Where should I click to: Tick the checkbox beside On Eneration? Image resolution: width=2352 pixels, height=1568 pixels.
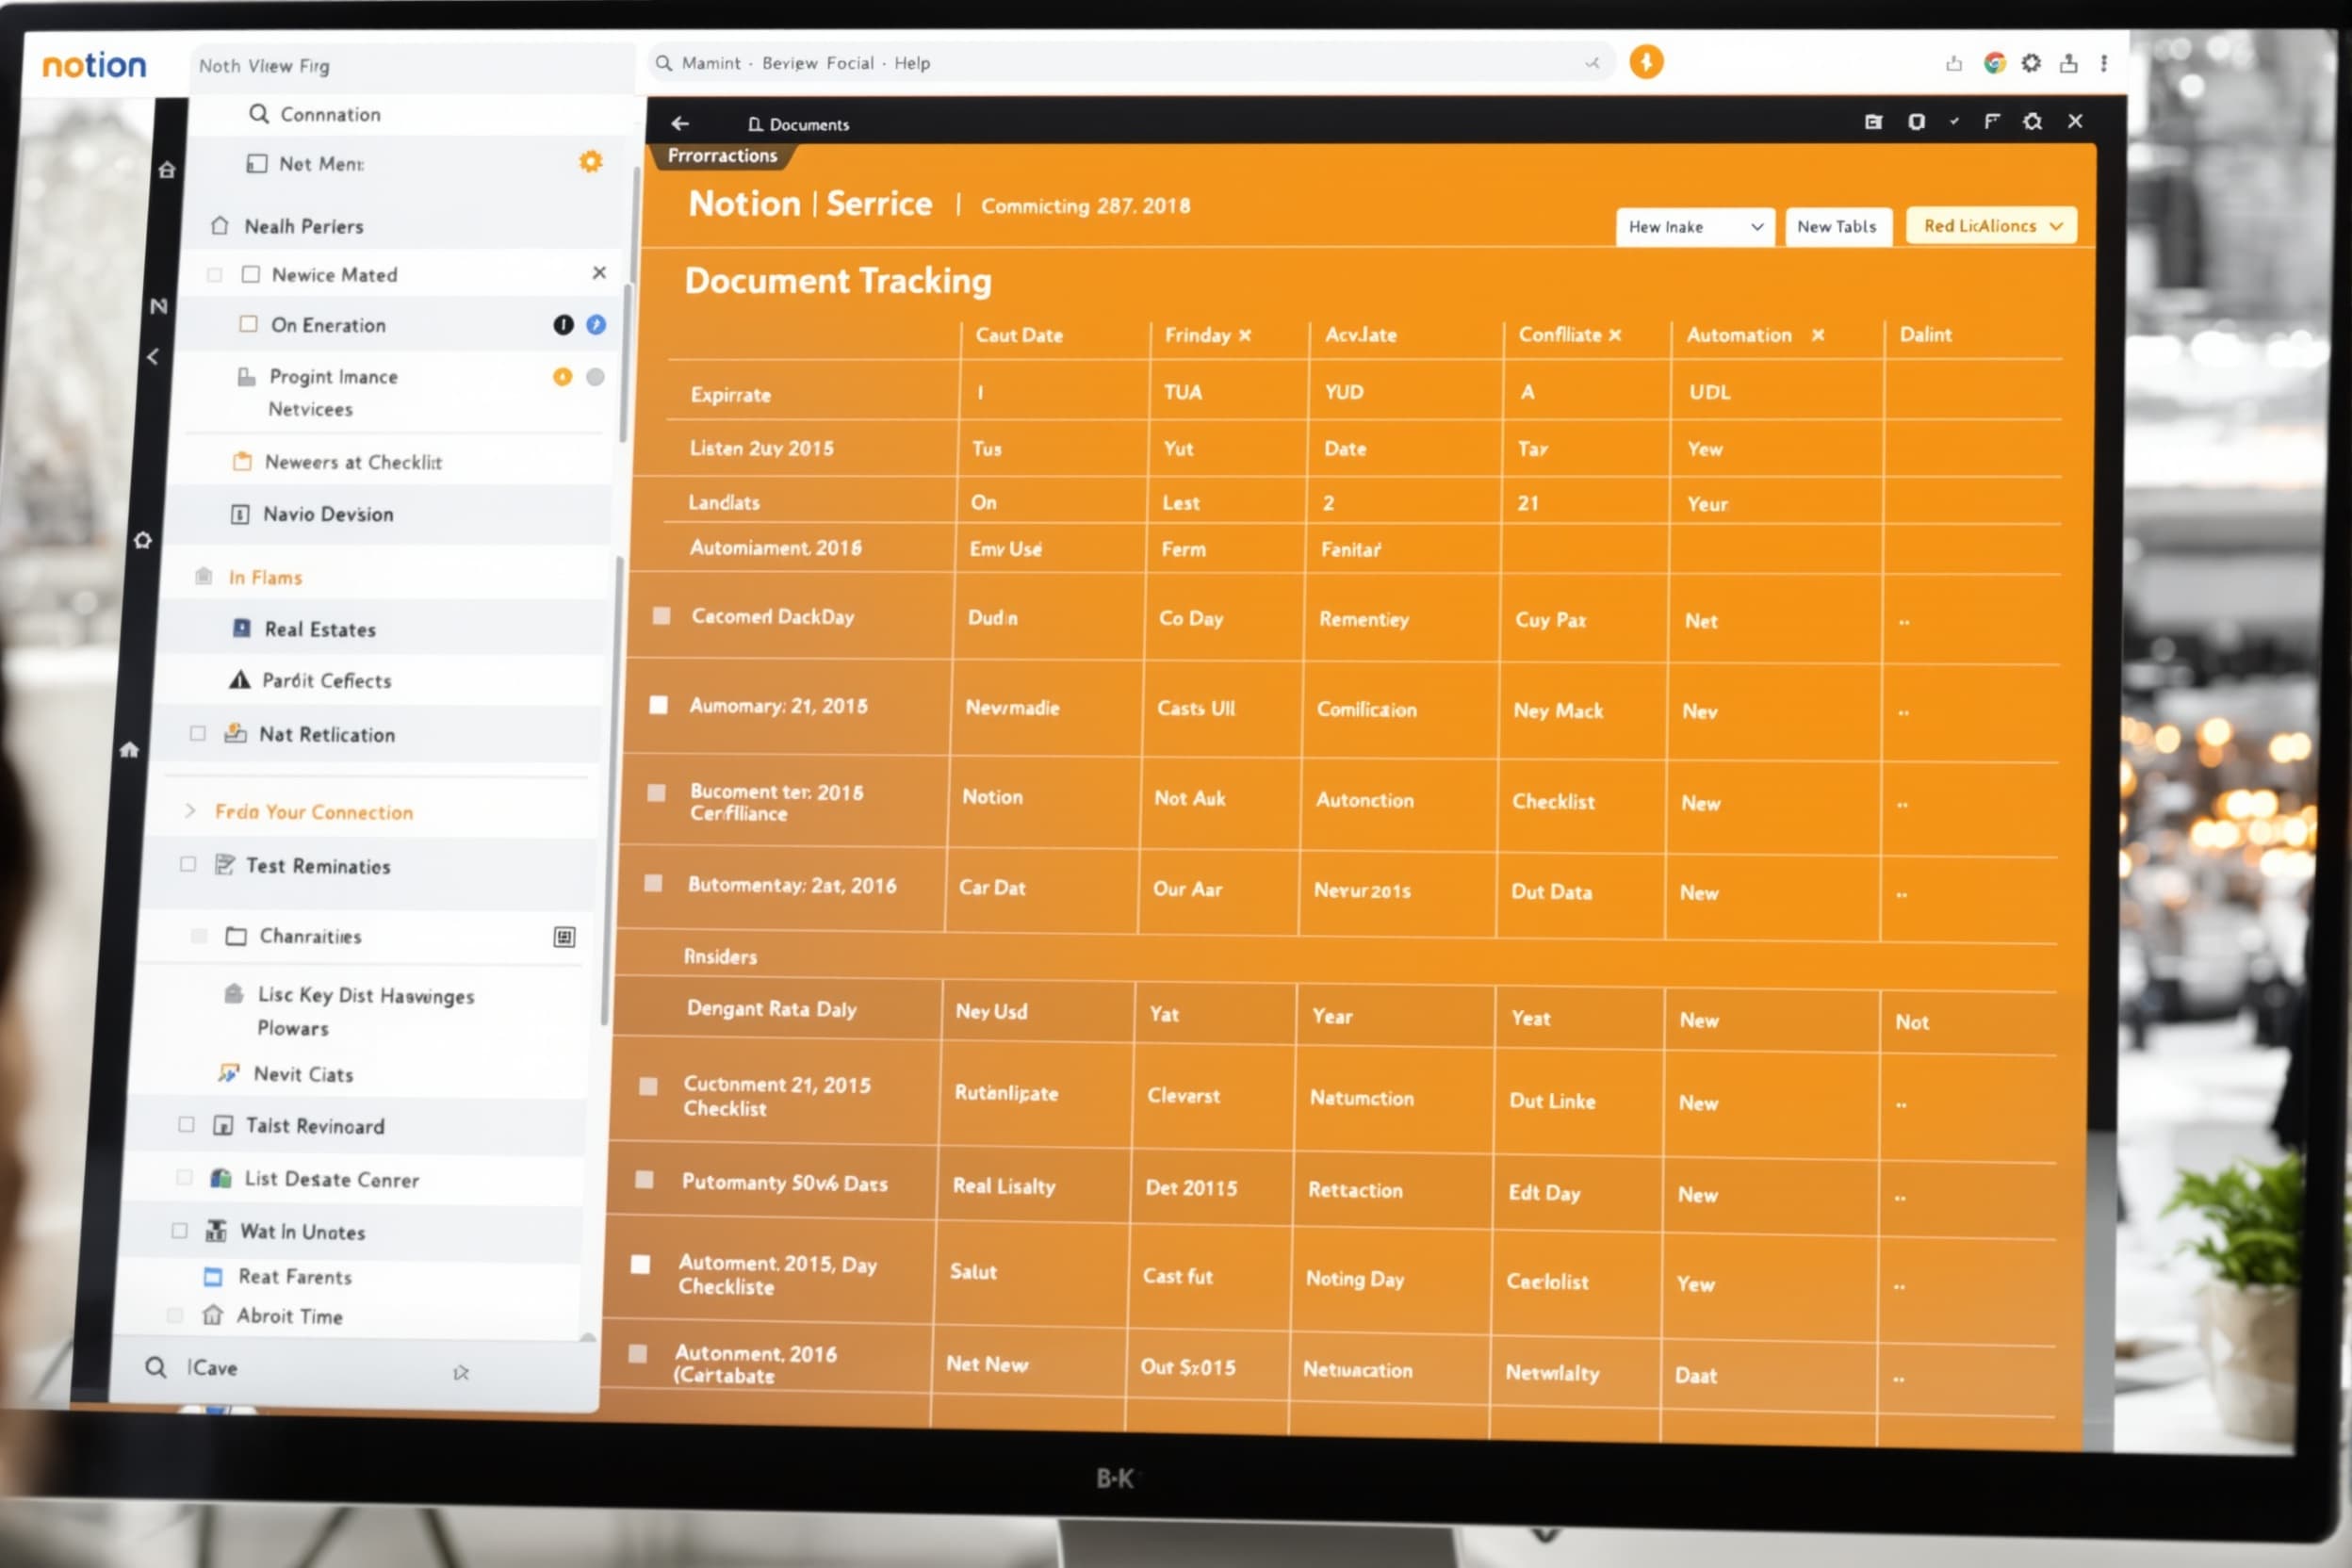(x=248, y=324)
